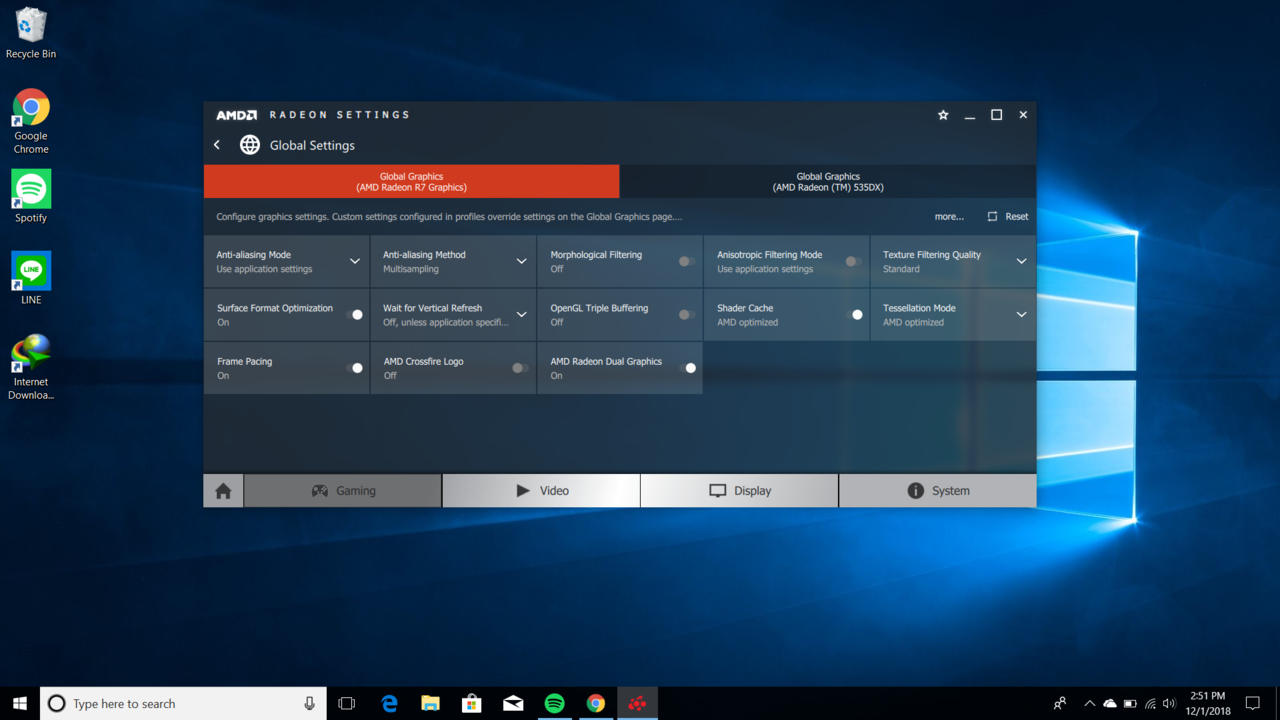Screen dimensions: 1280x720
Task: Open File Explorer from taskbar
Action: 430,704
